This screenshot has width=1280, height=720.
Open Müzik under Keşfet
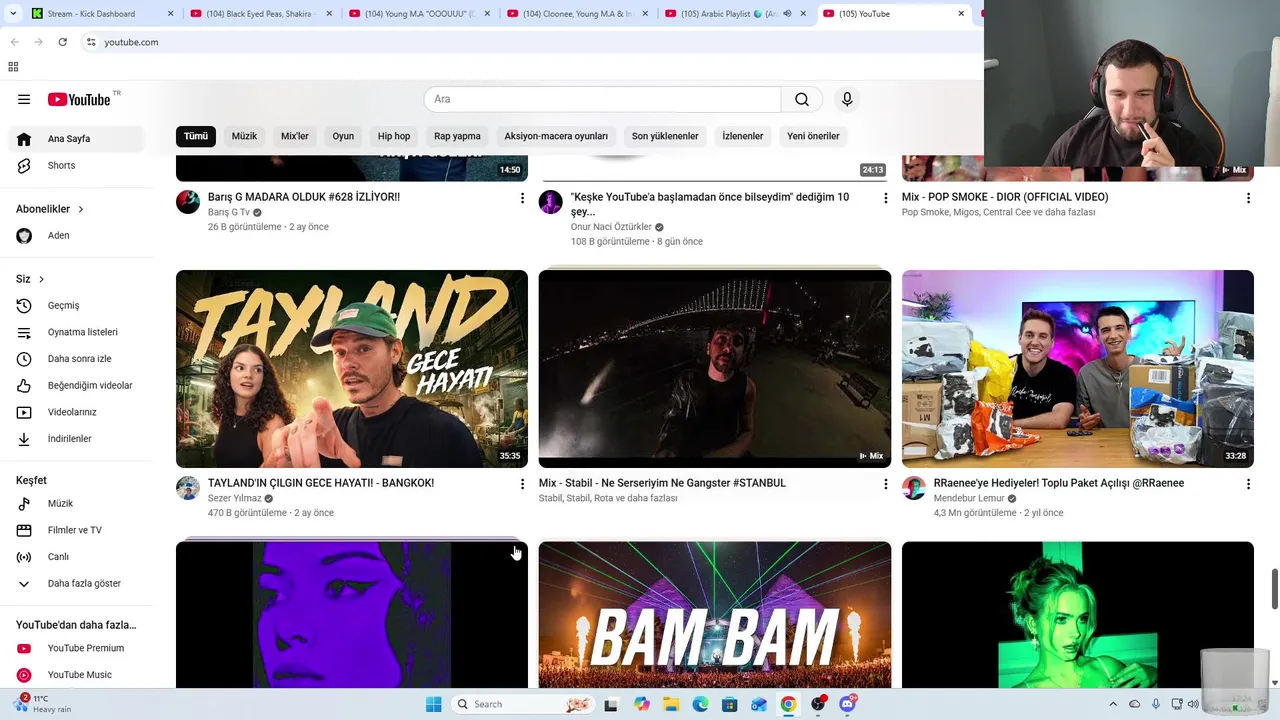click(76, 504)
